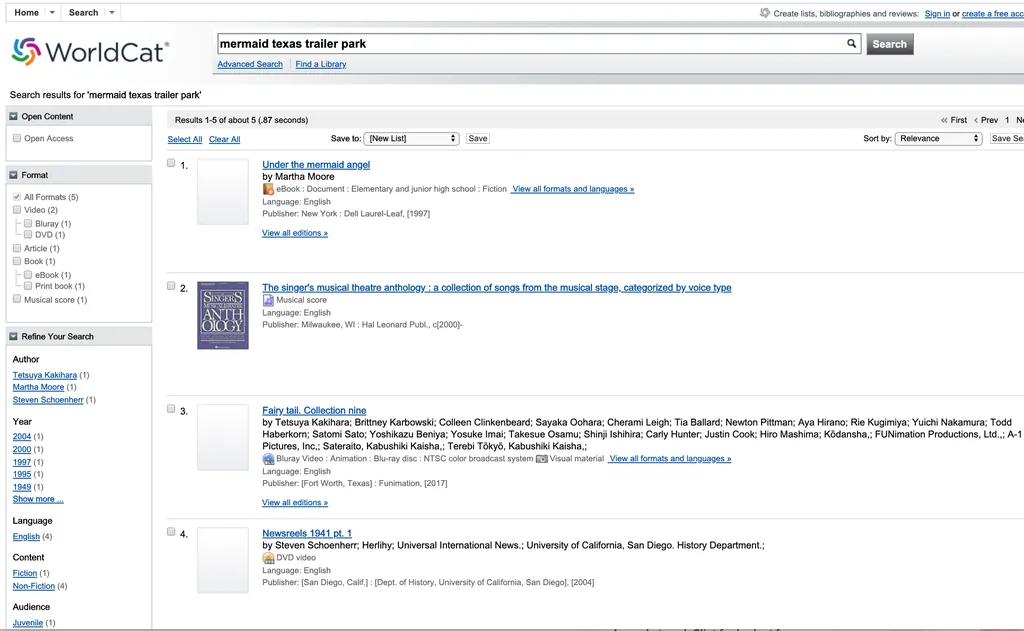1024x631 pixels.
Task: Select result 3 checkbox
Action: coord(171,409)
